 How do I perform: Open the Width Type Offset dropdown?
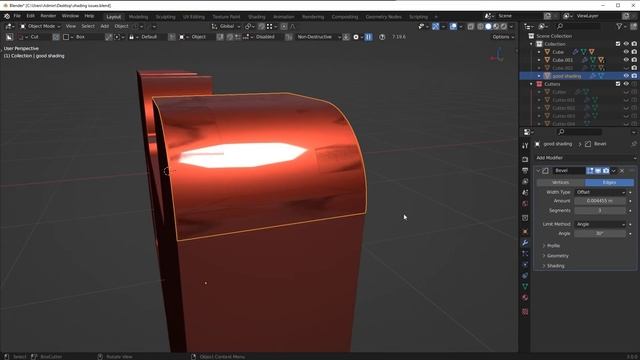(x=600, y=192)
